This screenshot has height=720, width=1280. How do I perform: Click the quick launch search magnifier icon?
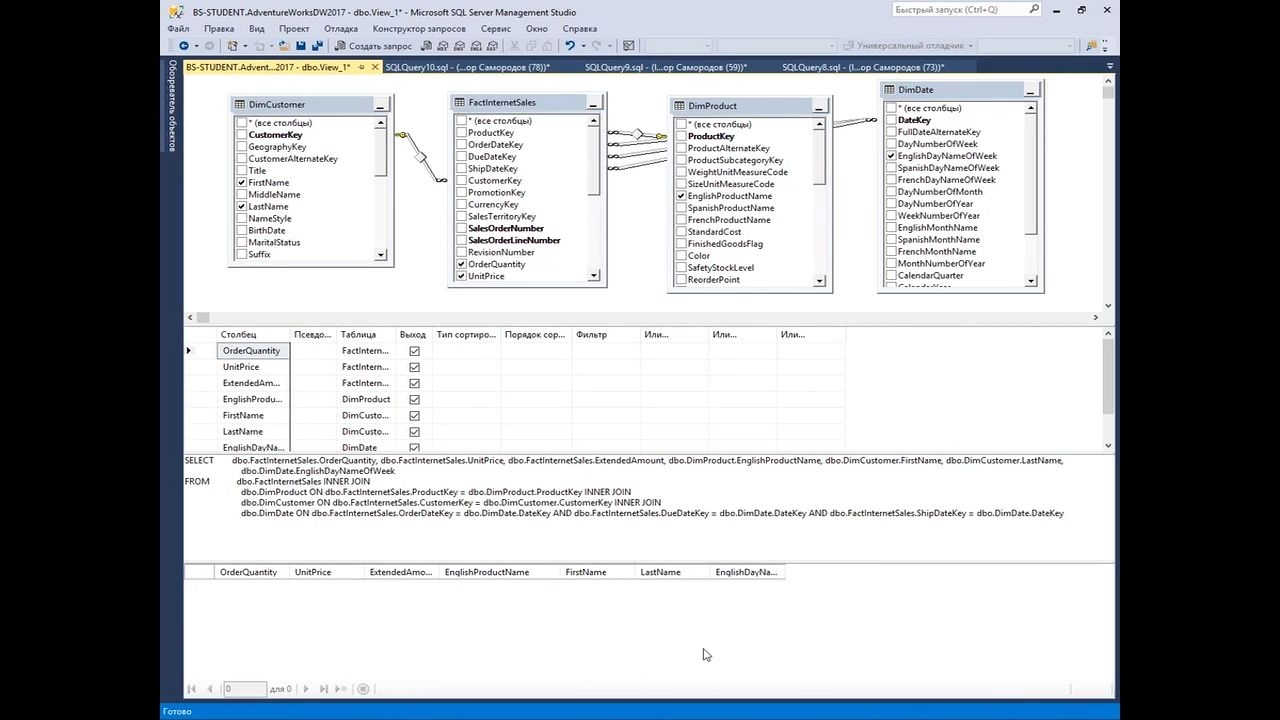pyautogui.click(x=1034, y=10)
